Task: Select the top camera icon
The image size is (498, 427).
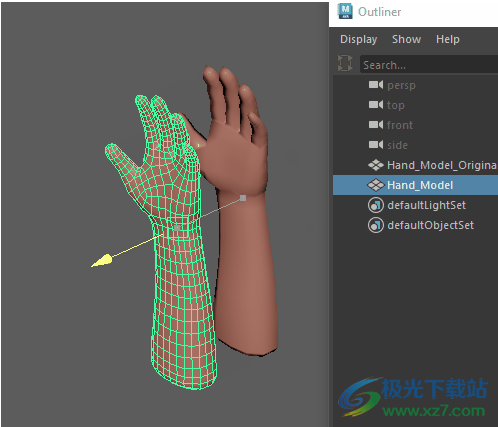Action: [376, 105]
